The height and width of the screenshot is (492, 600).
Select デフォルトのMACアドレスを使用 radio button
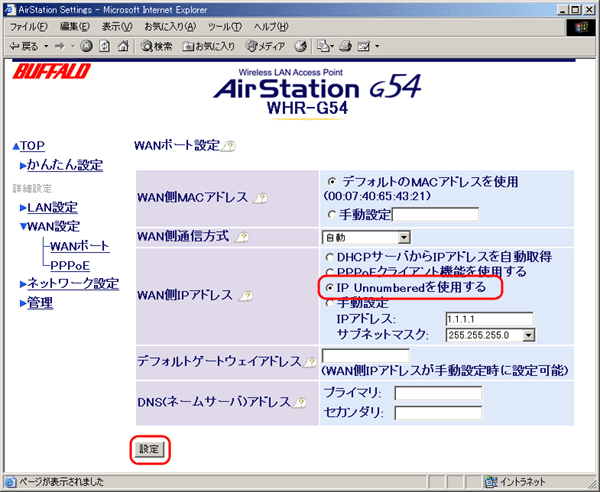332,181
